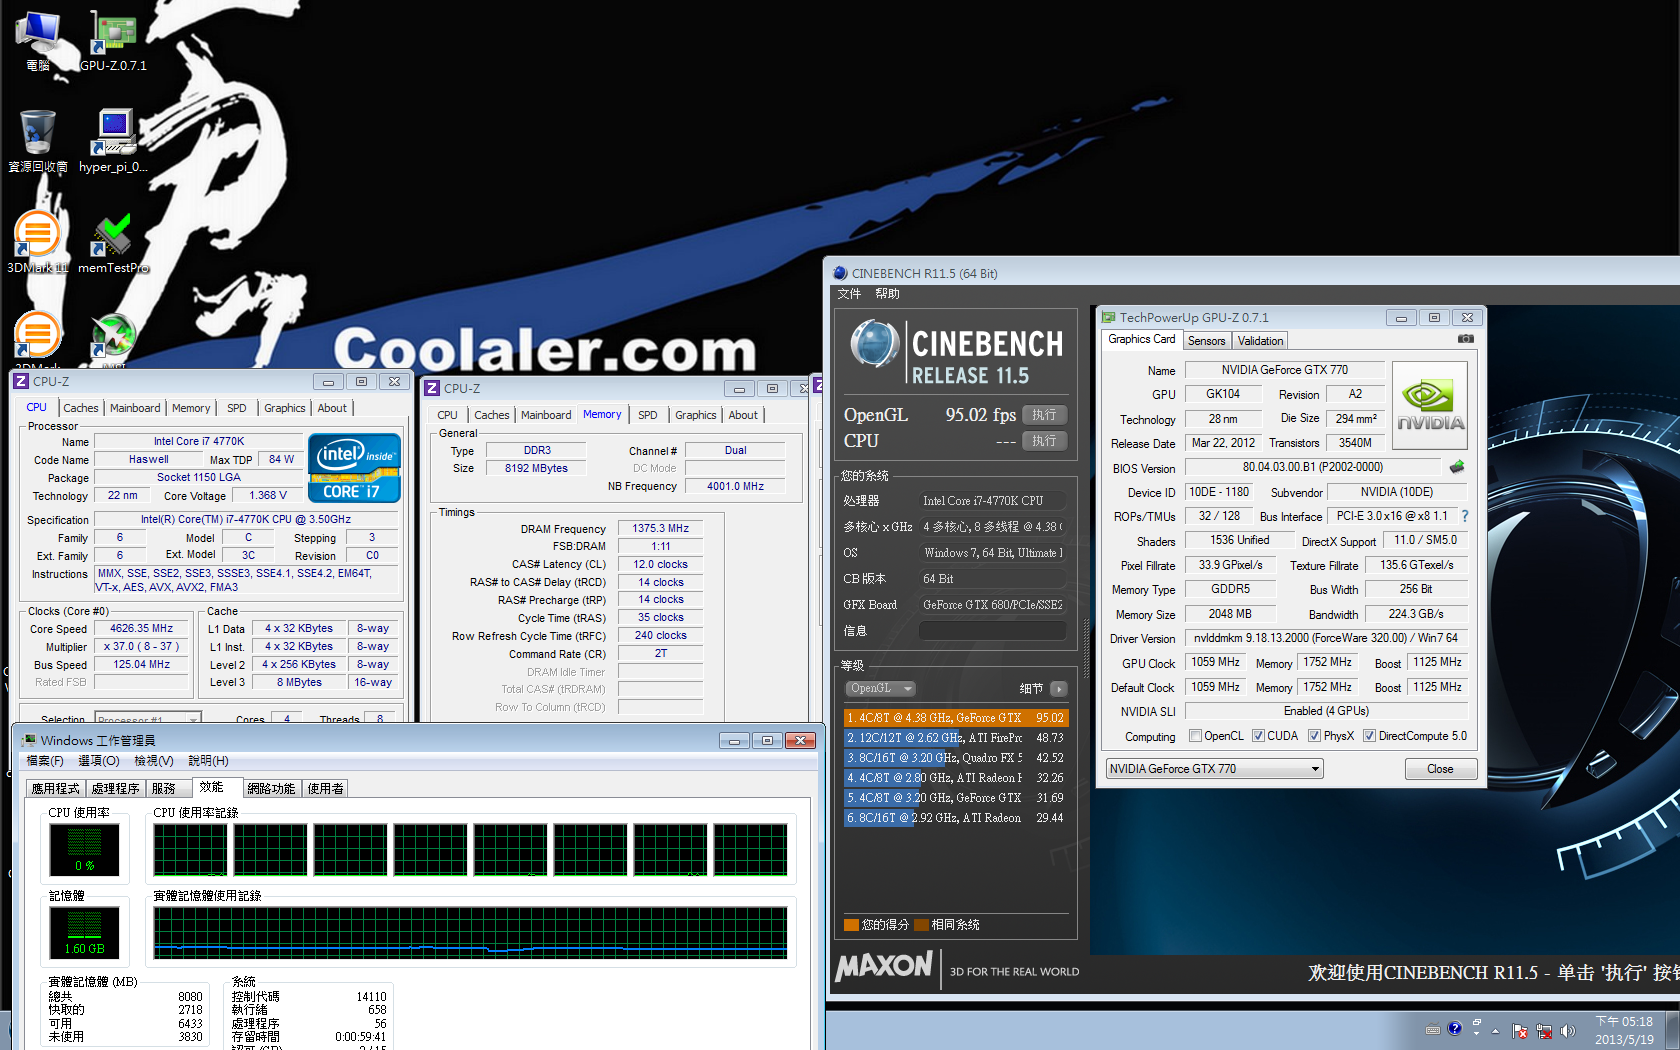Open the 檢視(V) menu in Task Manager
The image size is (1680, 1050).
tap(153, 761)
